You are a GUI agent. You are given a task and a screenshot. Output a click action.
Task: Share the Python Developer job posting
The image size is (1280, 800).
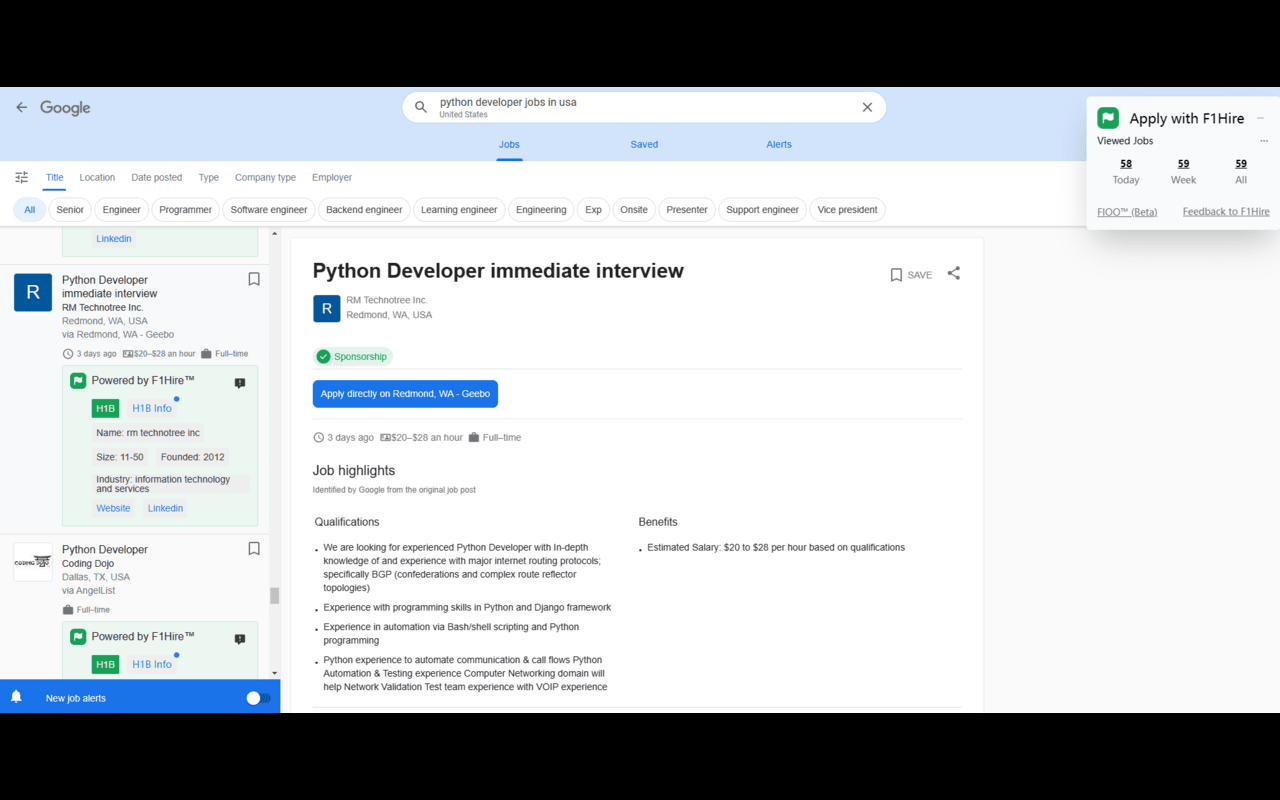954,273
